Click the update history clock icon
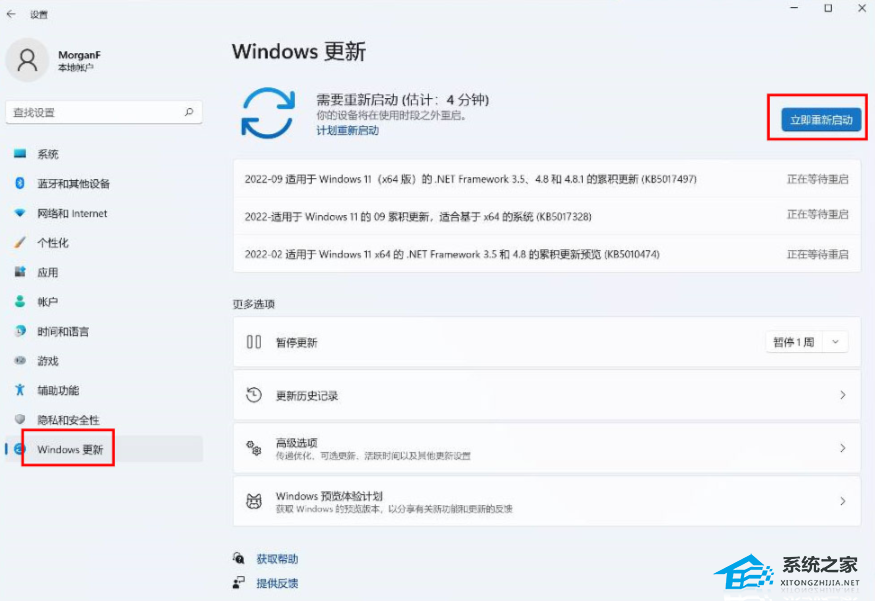Screen dimensions: 875x601 point(254,395)
